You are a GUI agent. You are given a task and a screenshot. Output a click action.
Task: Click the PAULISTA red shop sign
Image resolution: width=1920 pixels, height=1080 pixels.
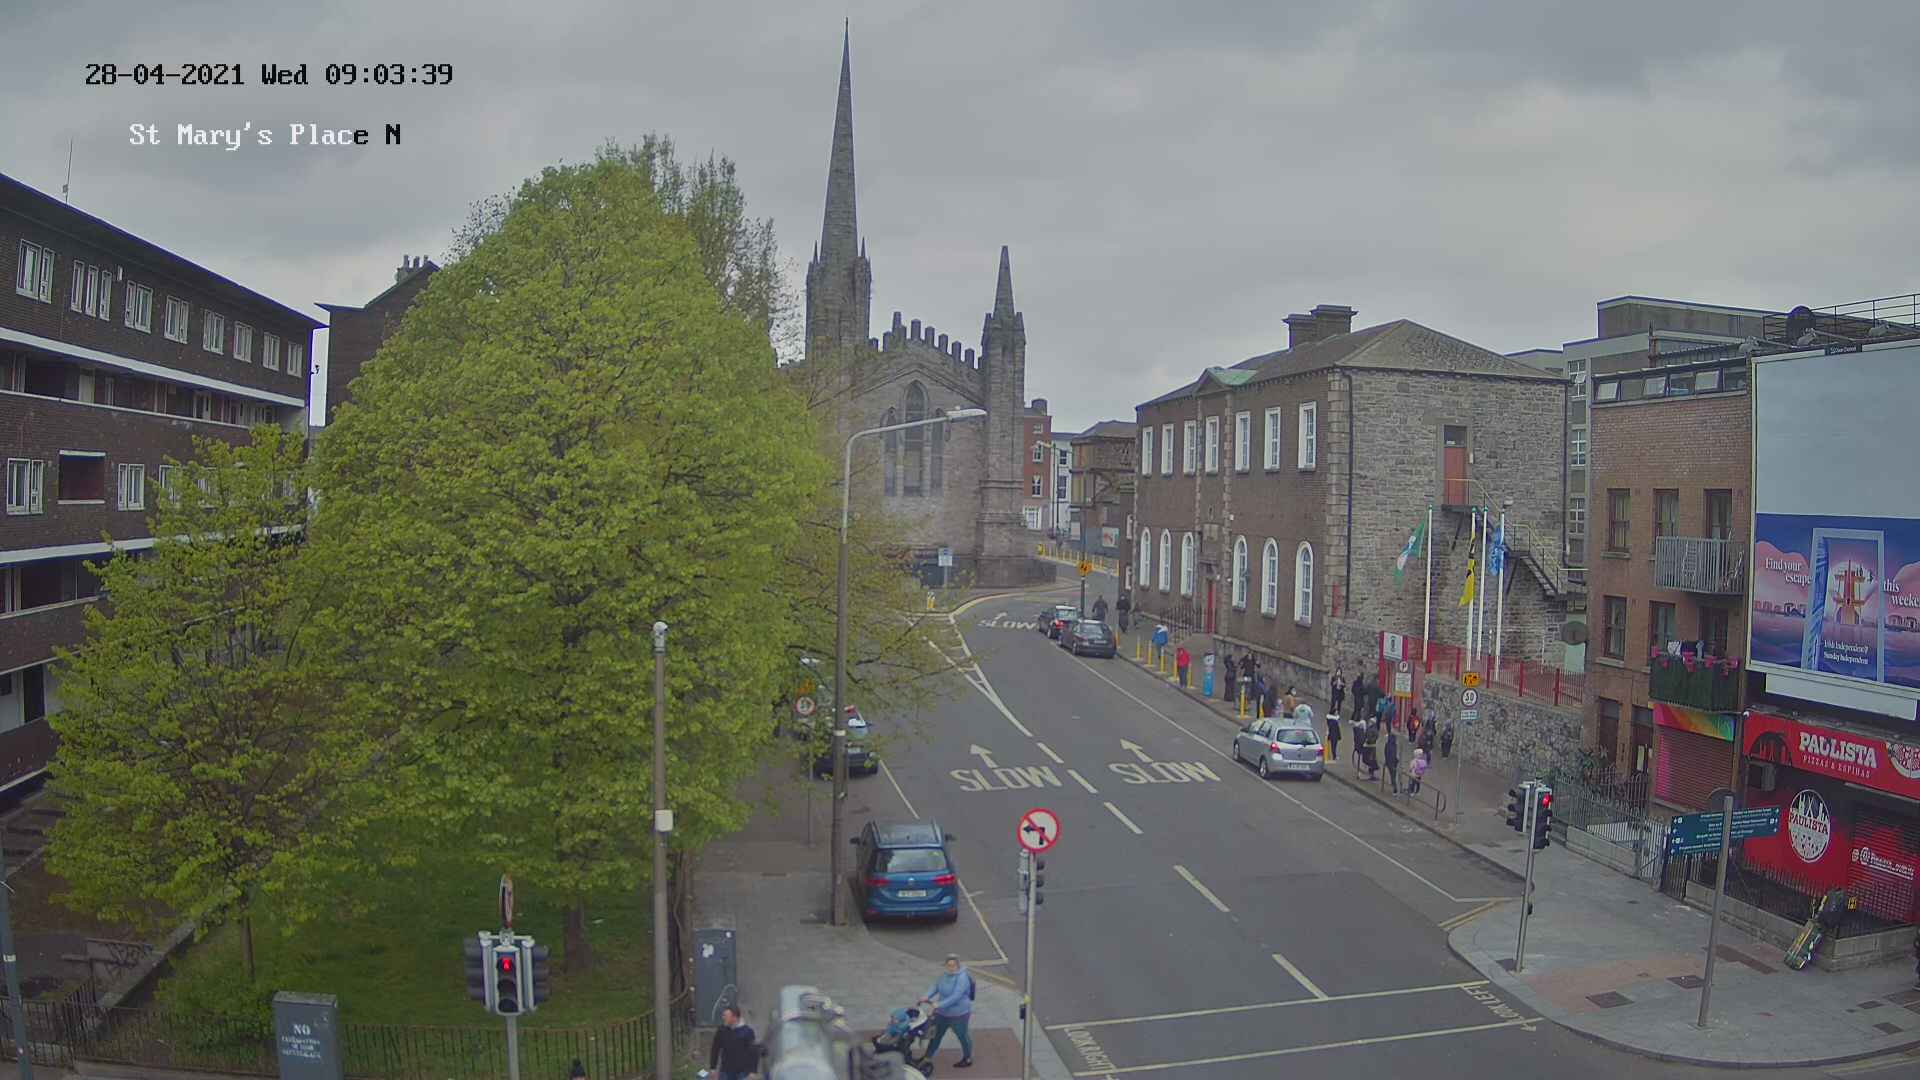coord(1836,750)
